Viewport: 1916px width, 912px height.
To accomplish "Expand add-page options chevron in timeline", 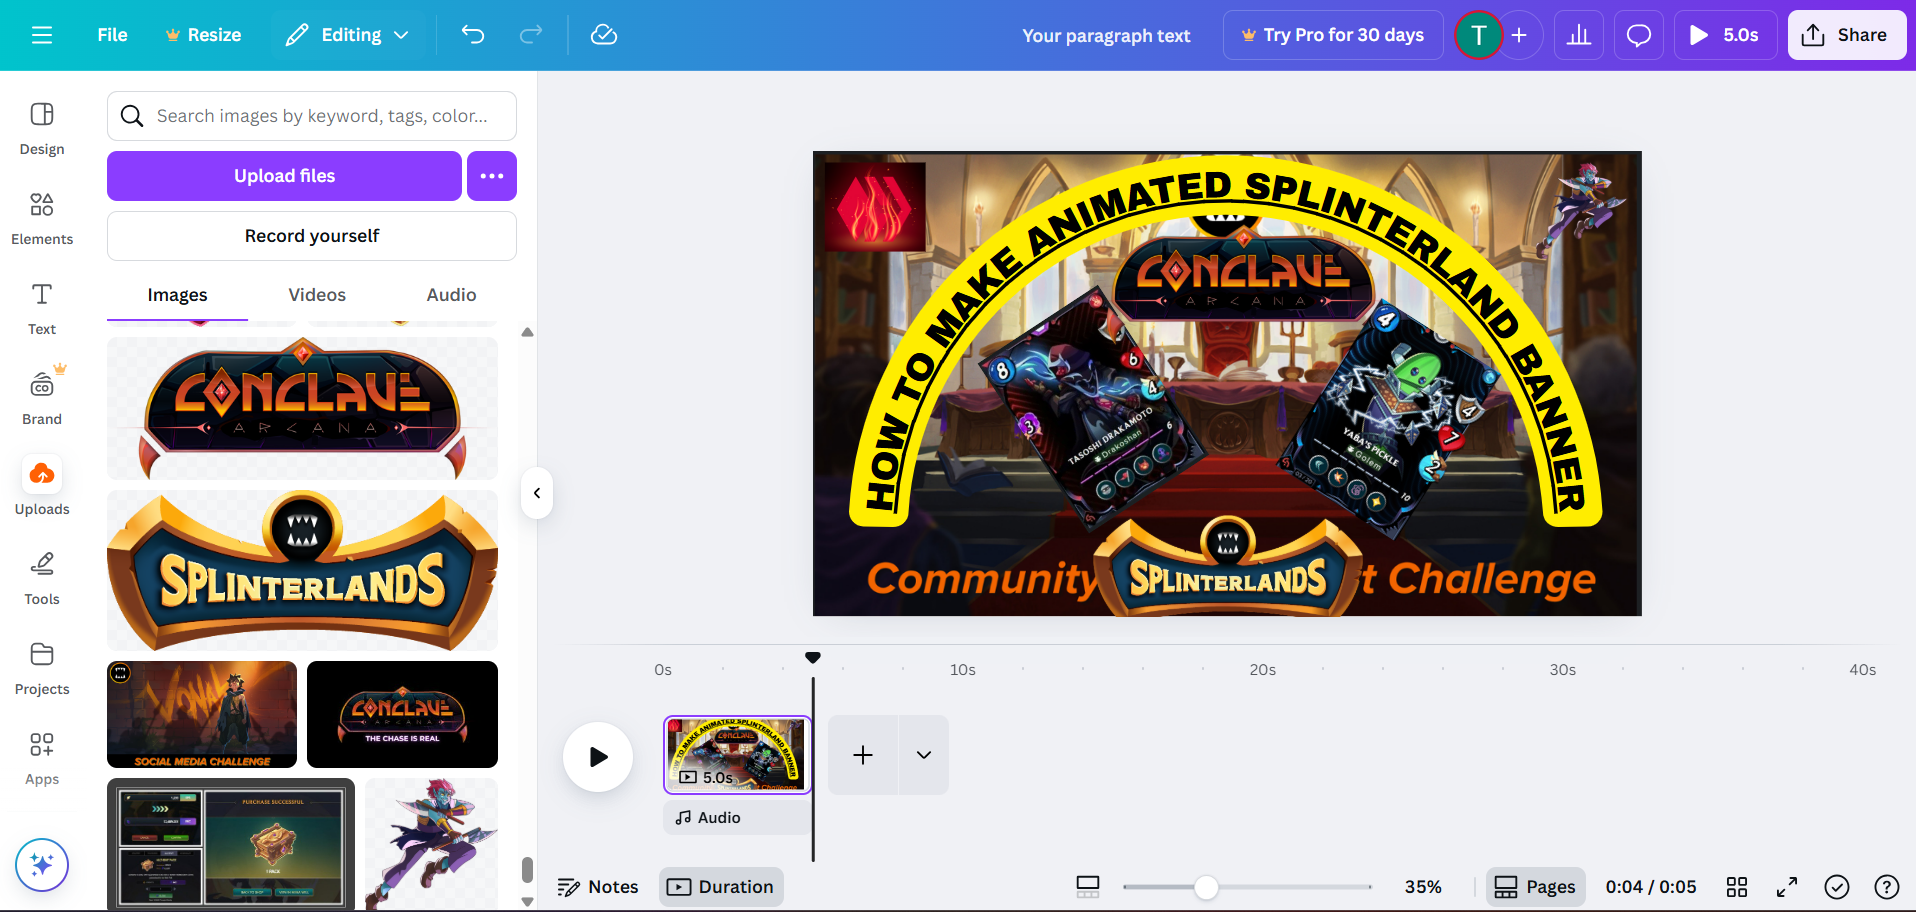I will coord(924,755).
